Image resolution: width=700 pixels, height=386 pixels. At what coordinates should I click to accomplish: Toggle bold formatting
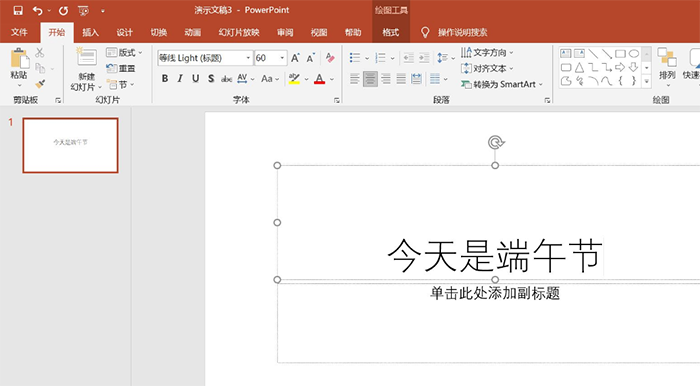(x=165, y=79)
